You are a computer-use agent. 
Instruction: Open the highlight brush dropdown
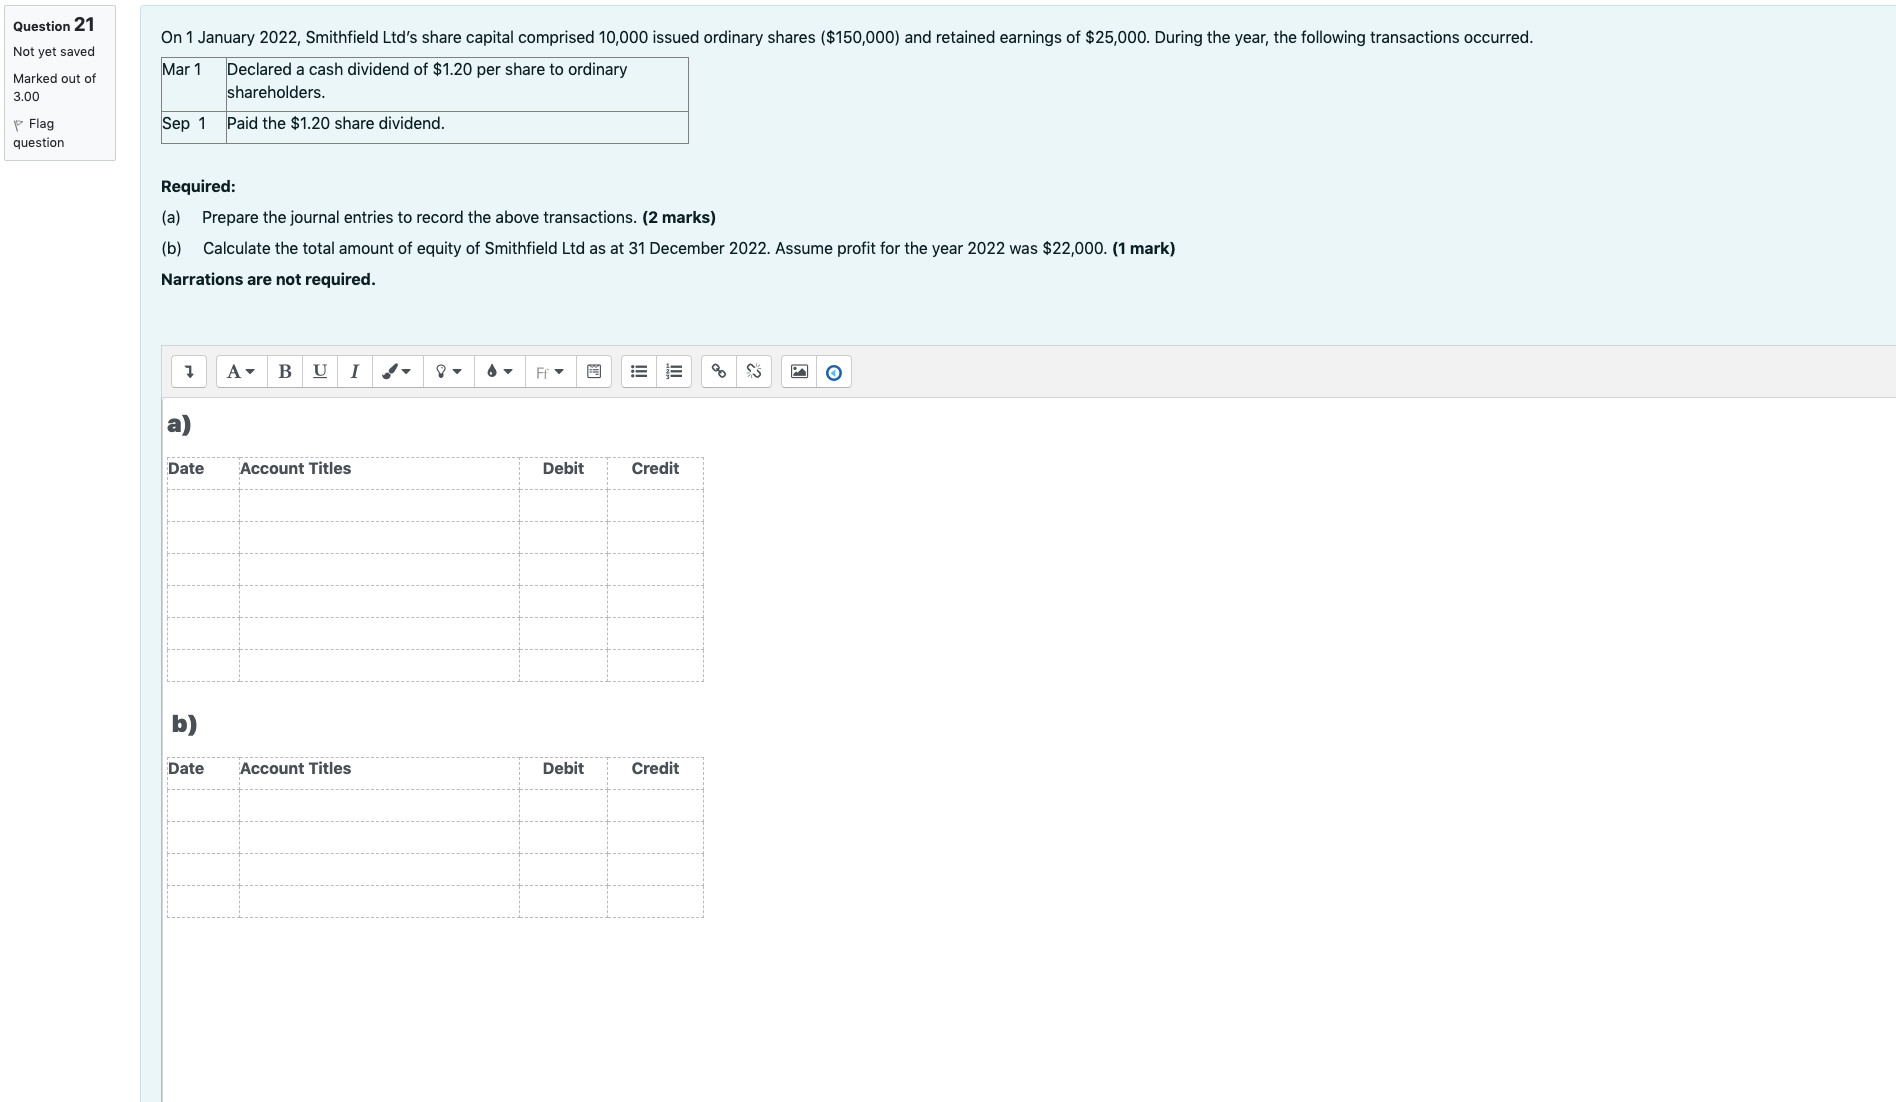[395, 371]
